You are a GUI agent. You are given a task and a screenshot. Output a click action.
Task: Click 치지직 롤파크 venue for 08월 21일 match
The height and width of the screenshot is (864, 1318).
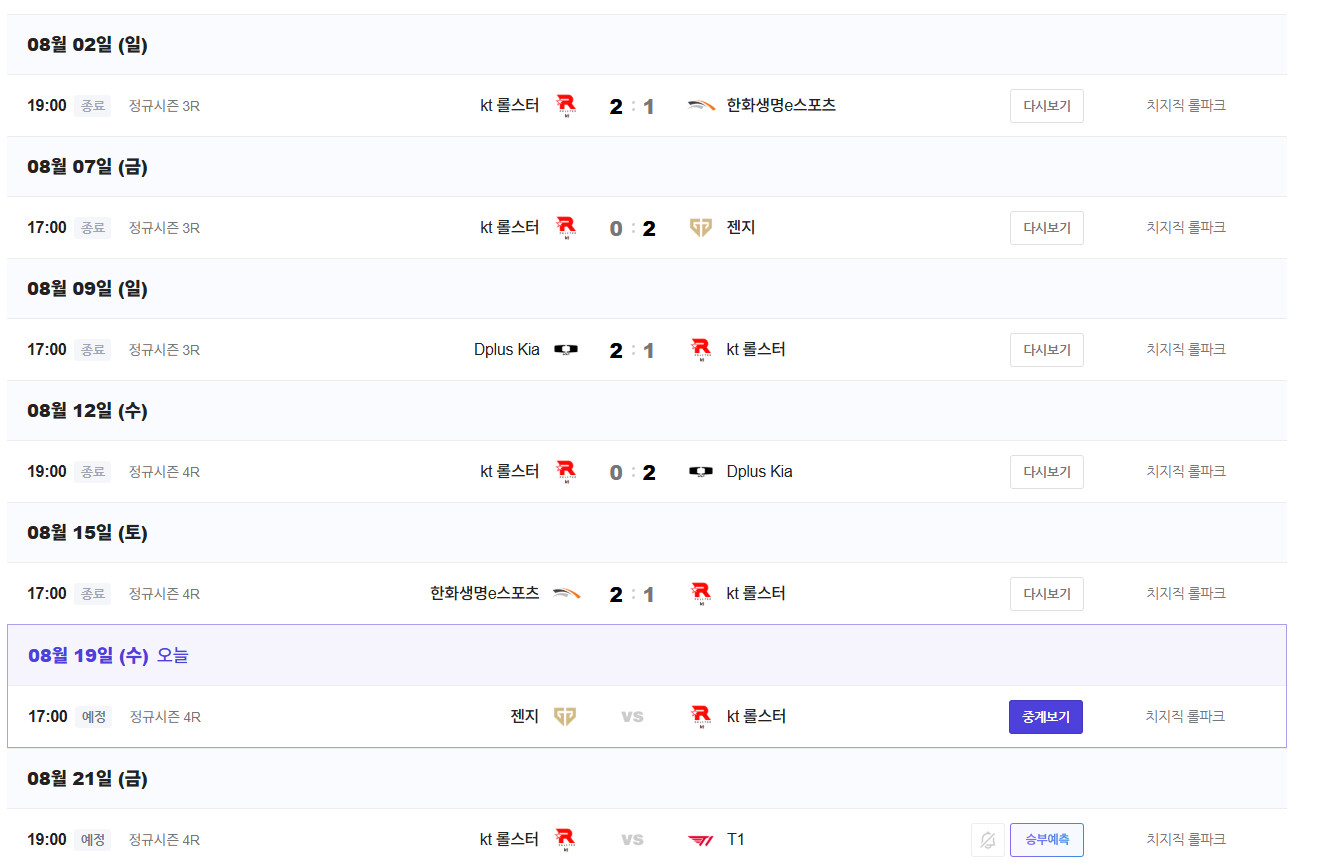coord(1186,839)
